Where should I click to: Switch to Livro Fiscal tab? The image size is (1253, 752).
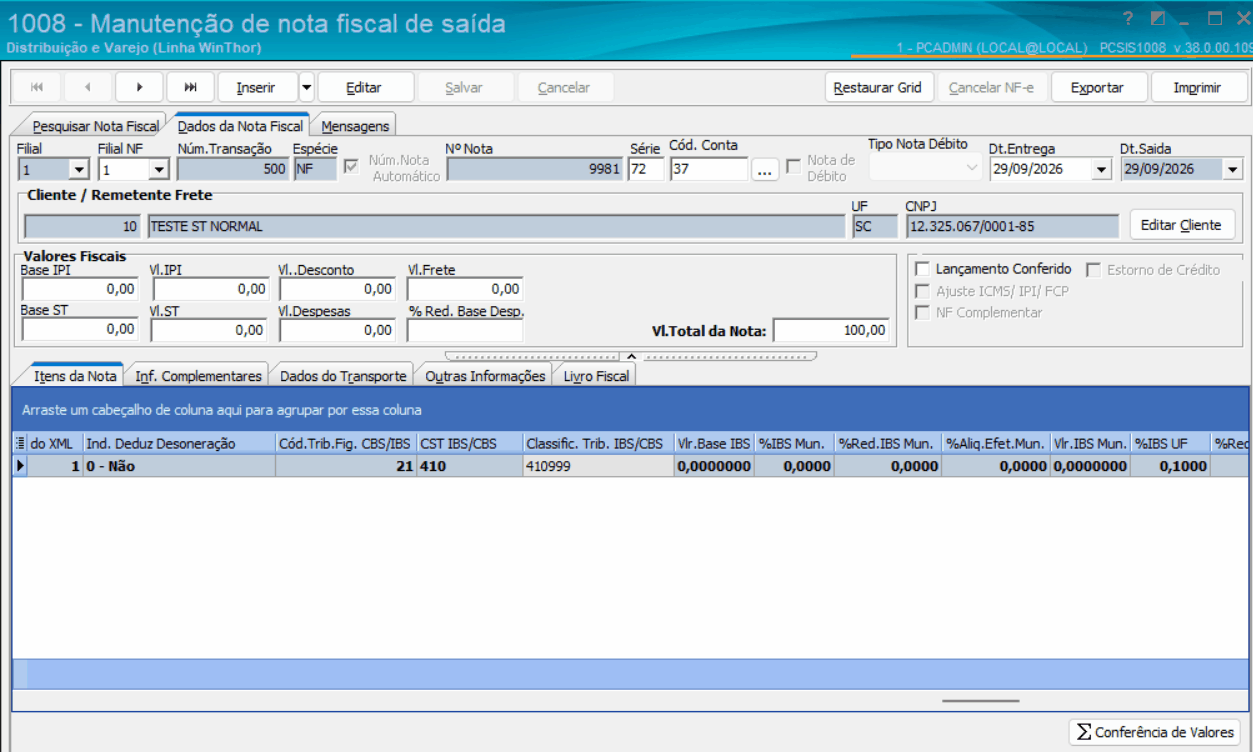click(596, 376)
